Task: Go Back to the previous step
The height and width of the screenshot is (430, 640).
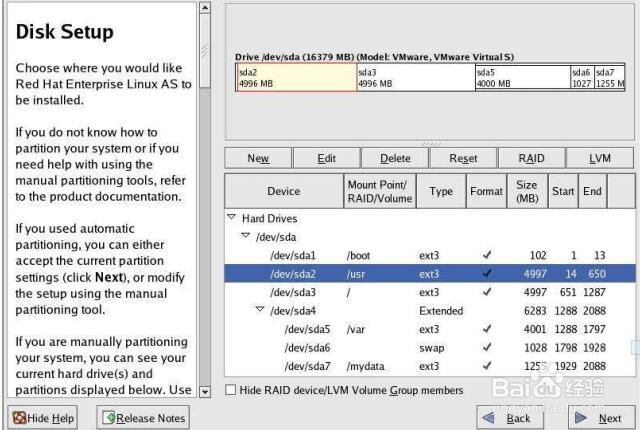Action: [x=510, y=418]
